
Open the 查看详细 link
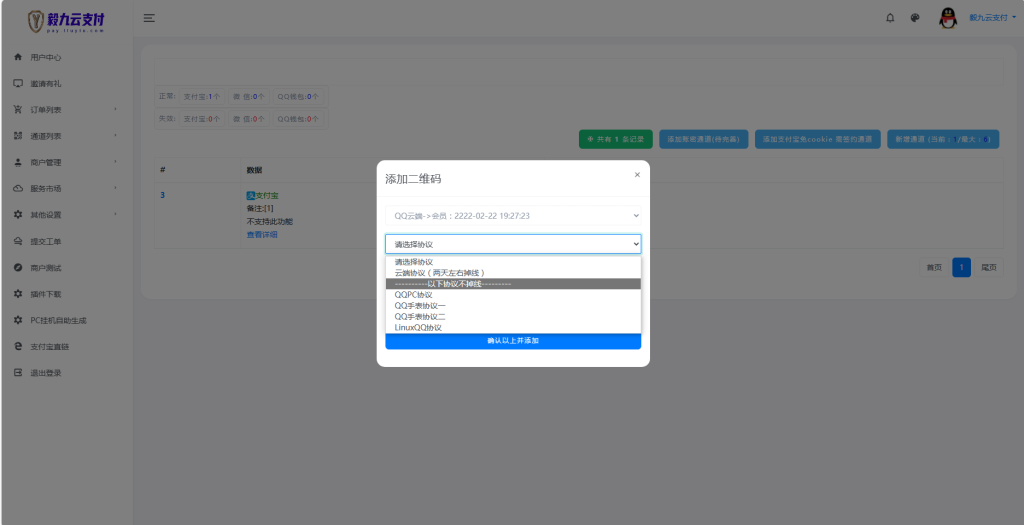(262, 234)
